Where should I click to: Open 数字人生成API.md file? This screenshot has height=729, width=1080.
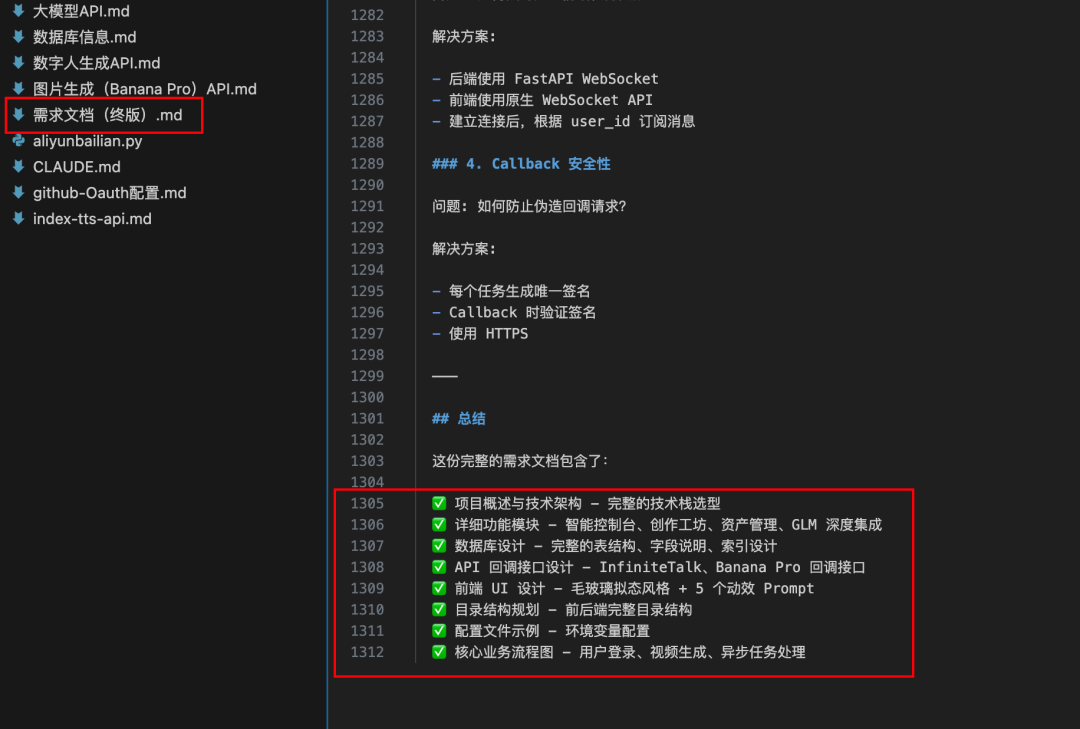(96, 63)
